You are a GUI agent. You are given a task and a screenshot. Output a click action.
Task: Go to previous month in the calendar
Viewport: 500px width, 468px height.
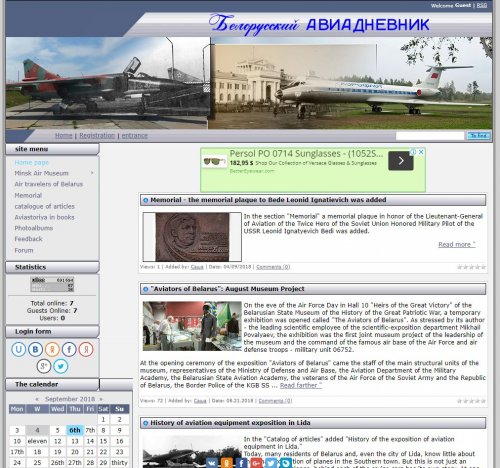coord(37,399)
